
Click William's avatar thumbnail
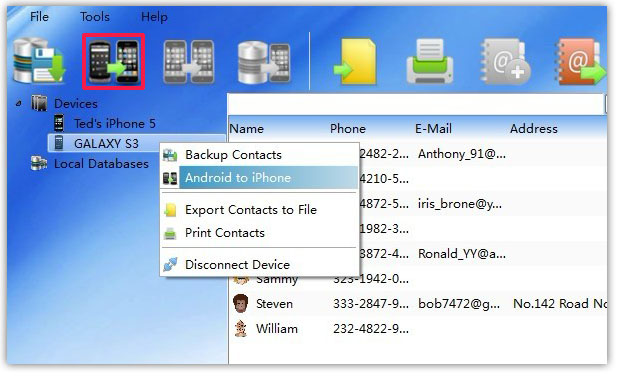tap(240, 329)
